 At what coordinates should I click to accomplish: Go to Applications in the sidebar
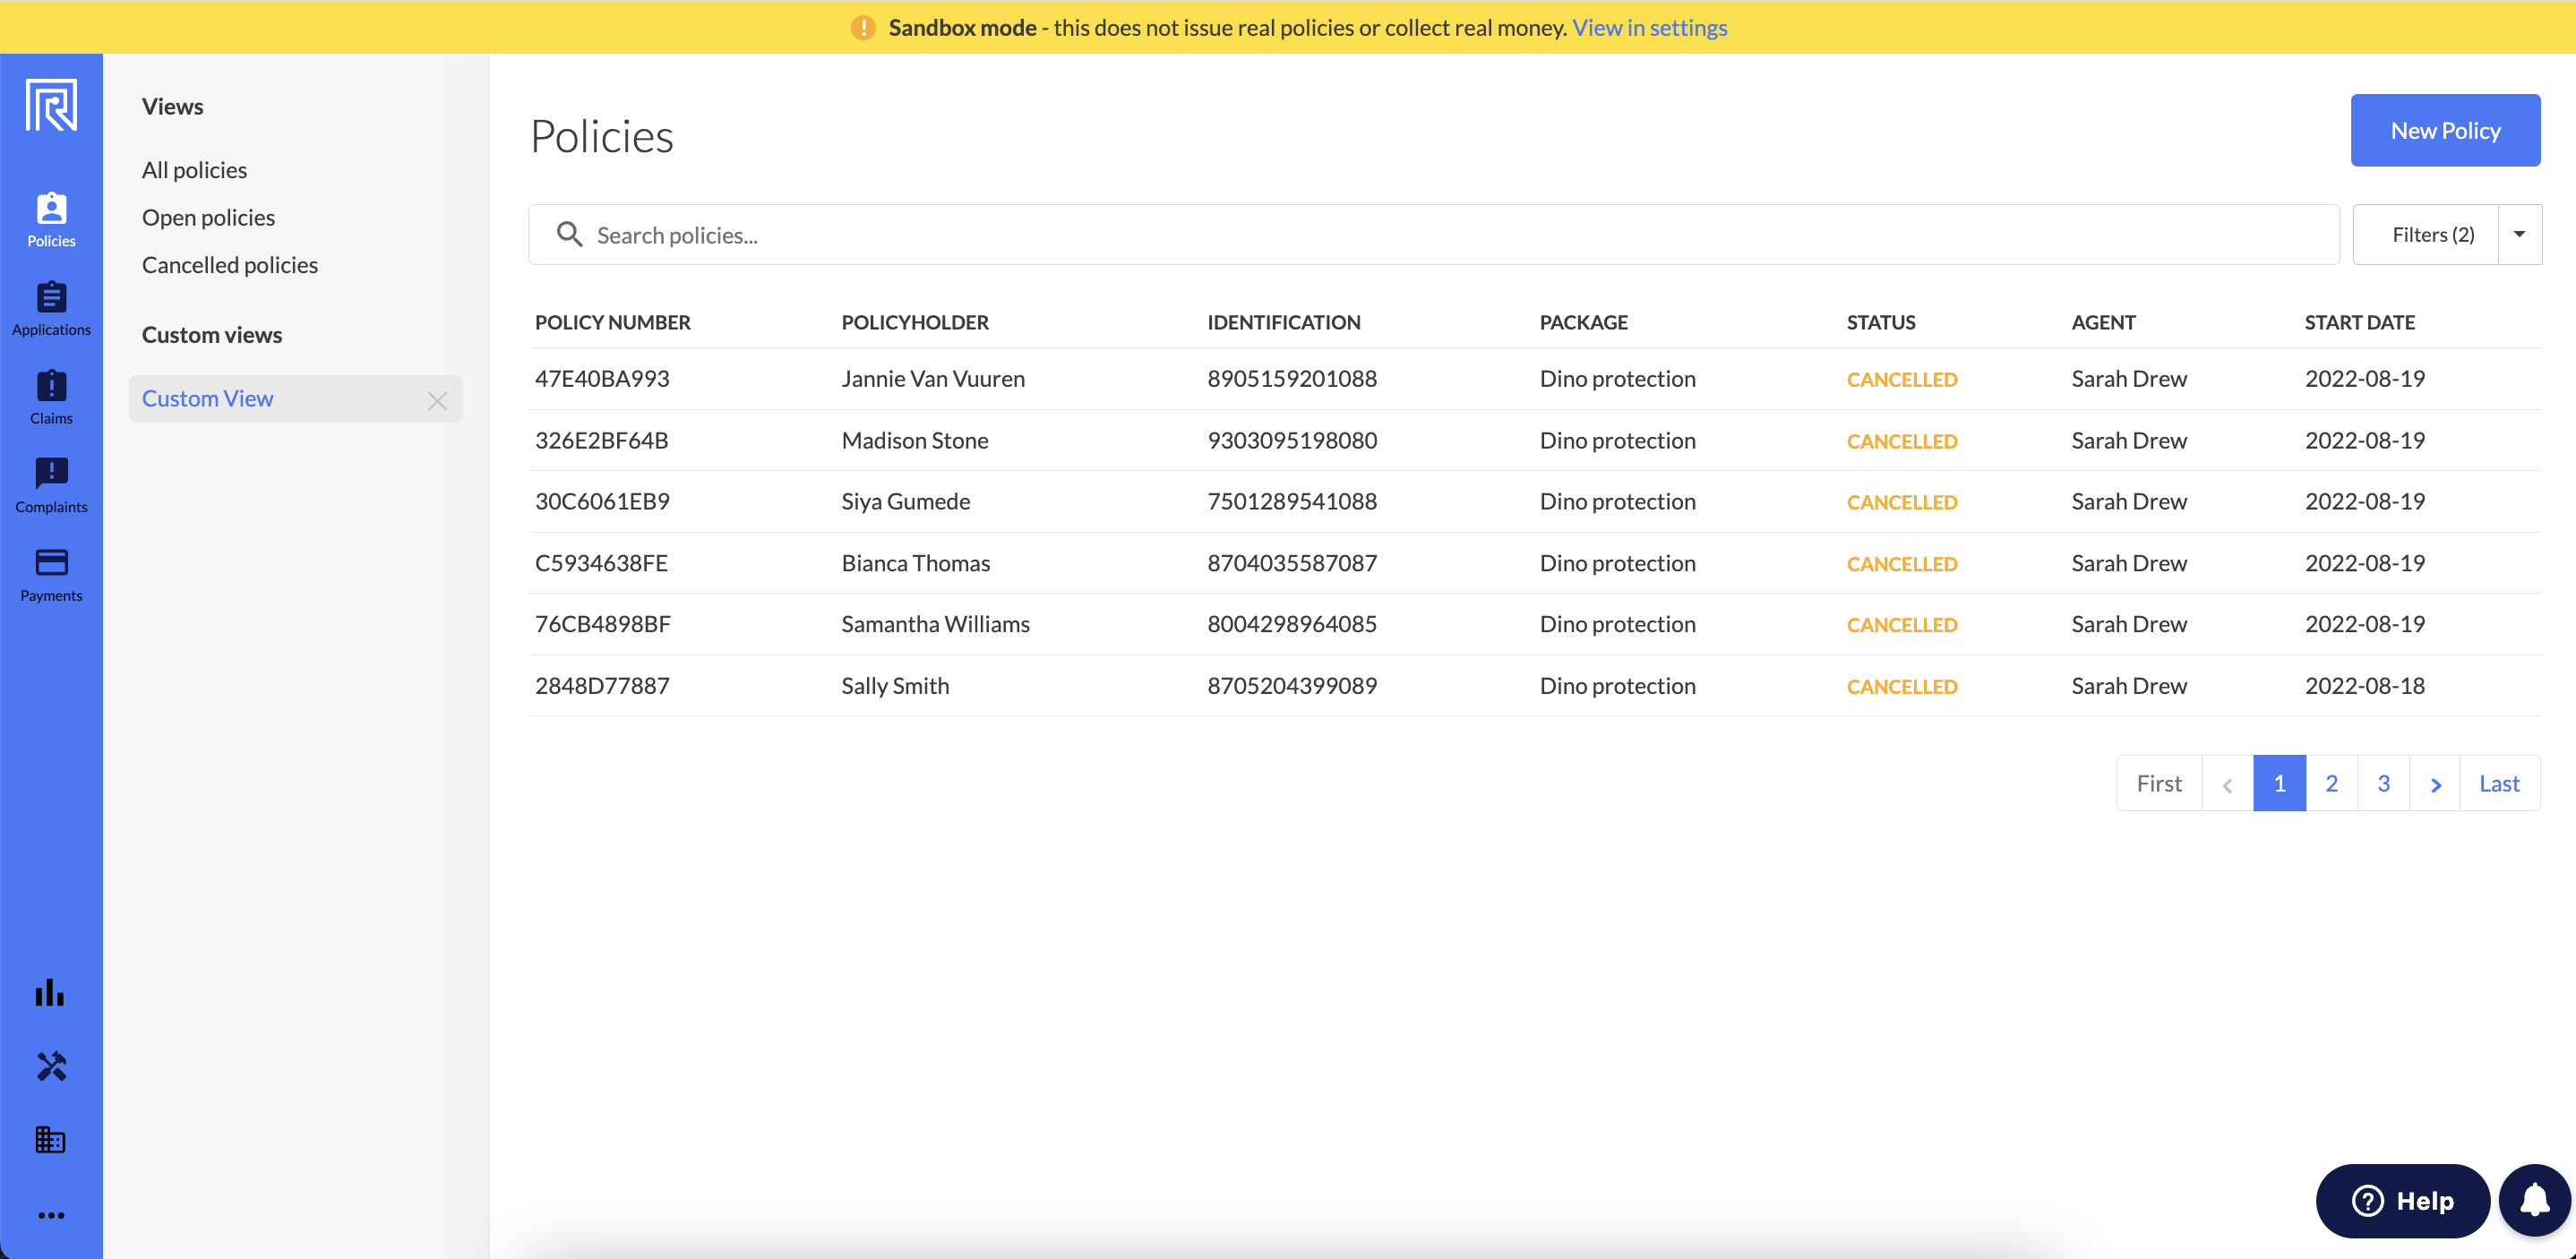coord(51,308)
